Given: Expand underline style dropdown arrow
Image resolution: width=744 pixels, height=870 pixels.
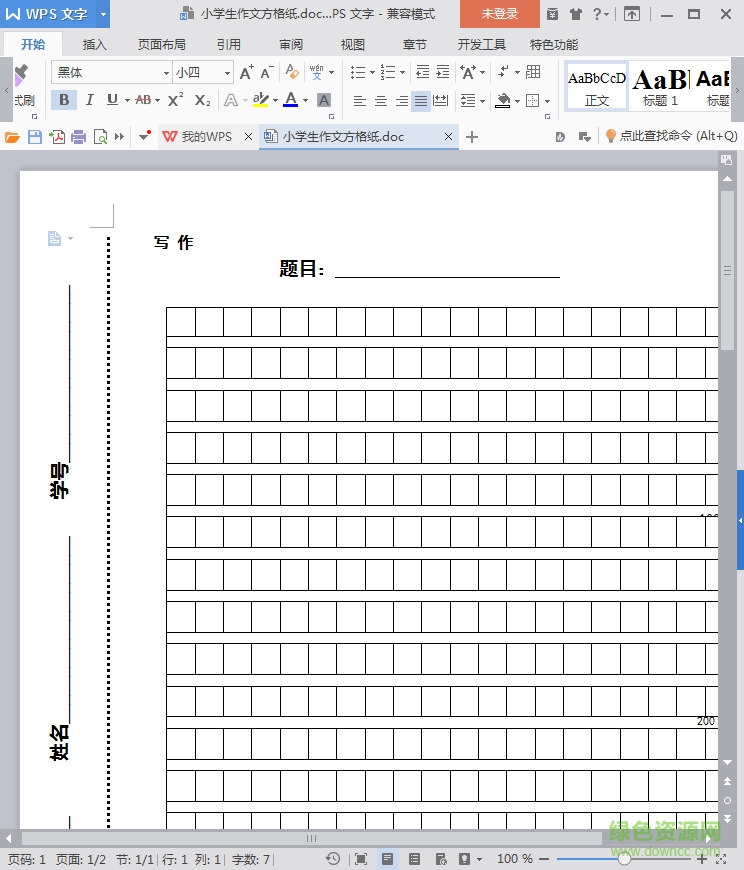Looking at the screenshot, I should [x=127, y=100].
